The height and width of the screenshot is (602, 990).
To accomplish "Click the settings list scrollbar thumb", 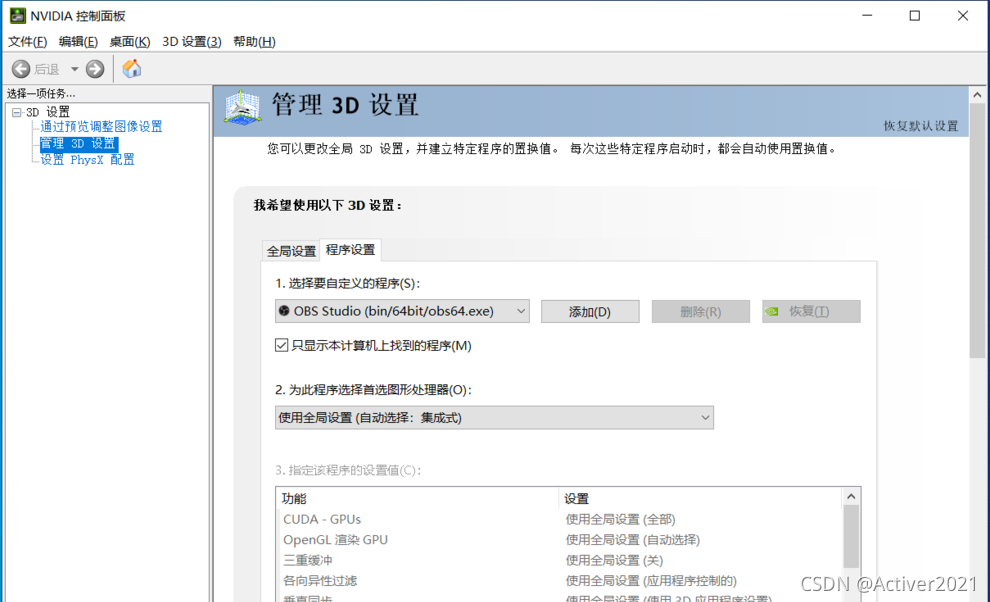I will click(x=851, y=537).
